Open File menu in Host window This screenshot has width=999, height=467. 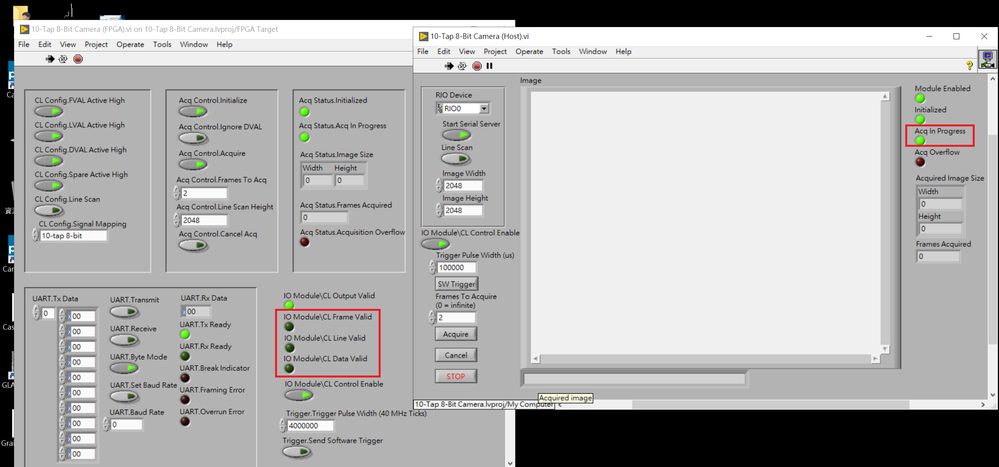pyautogui.click(x=423, y=52)
